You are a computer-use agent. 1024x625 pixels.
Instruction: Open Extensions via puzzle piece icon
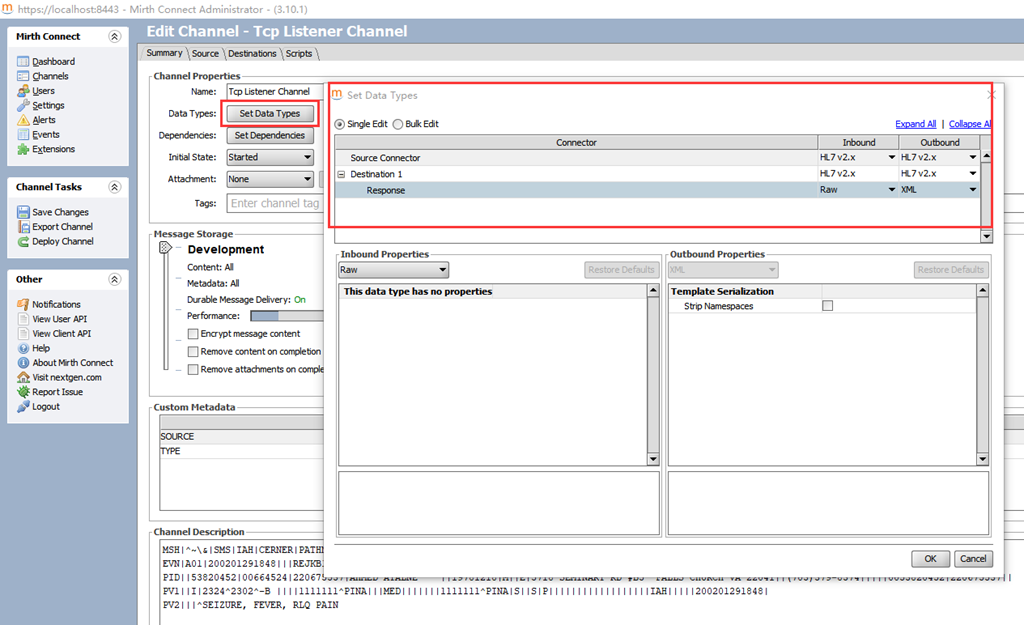pyautogui.click(x=23, y=149)
